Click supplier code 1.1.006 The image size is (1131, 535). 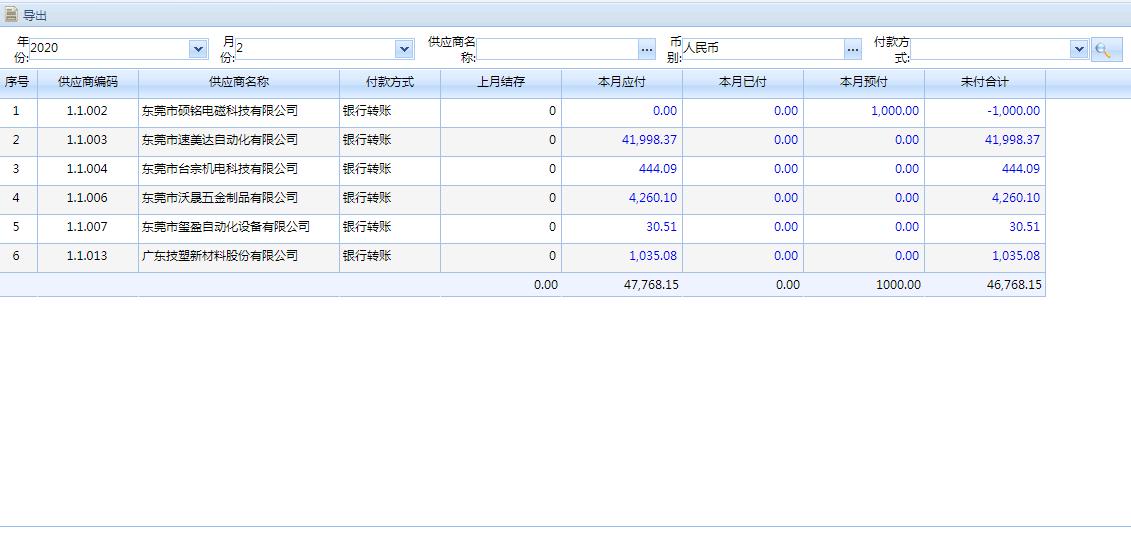pyautogui.click(x=87, y=198)
